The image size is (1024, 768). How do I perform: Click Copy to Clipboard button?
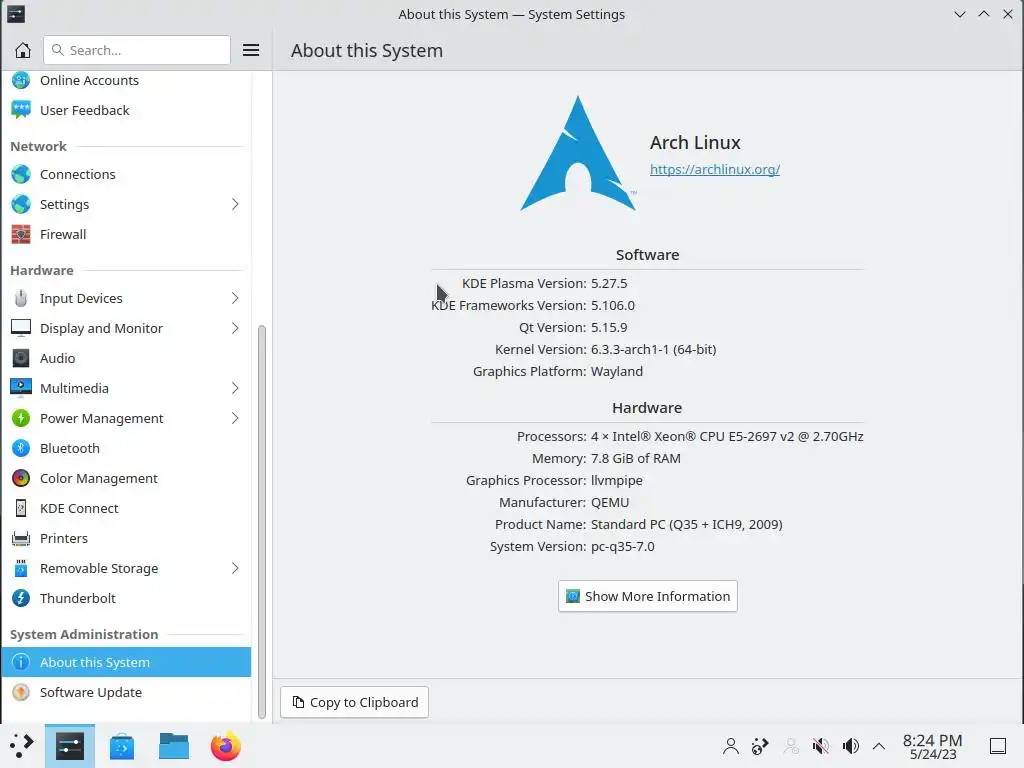pos(355,702)
